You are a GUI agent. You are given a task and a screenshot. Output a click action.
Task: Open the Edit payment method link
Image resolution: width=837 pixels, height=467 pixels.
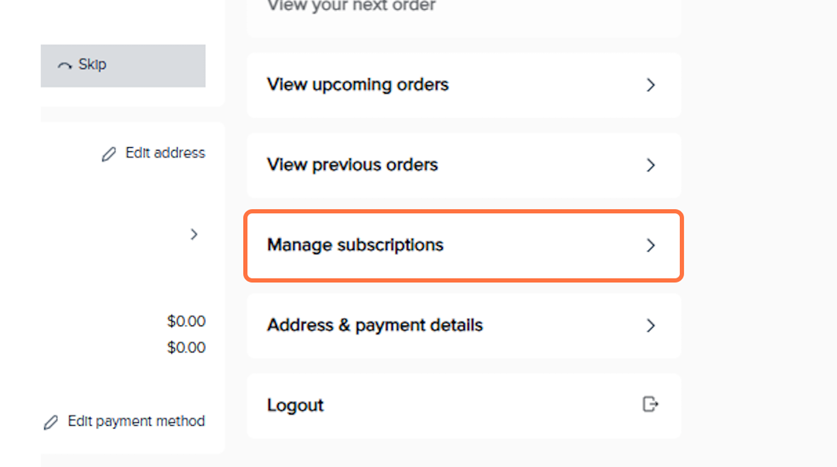click(x=136, y=421)
